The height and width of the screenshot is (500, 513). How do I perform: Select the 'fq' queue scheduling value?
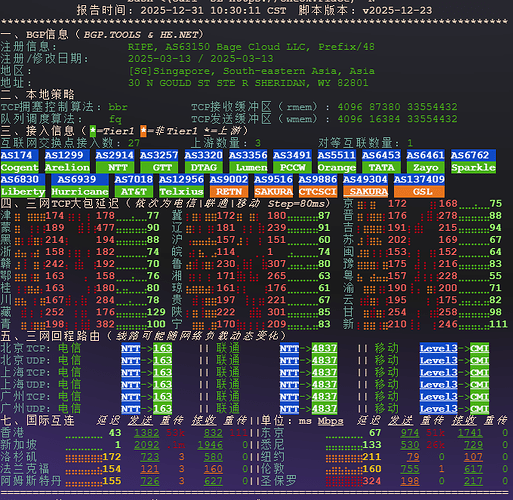click(115, 119)
